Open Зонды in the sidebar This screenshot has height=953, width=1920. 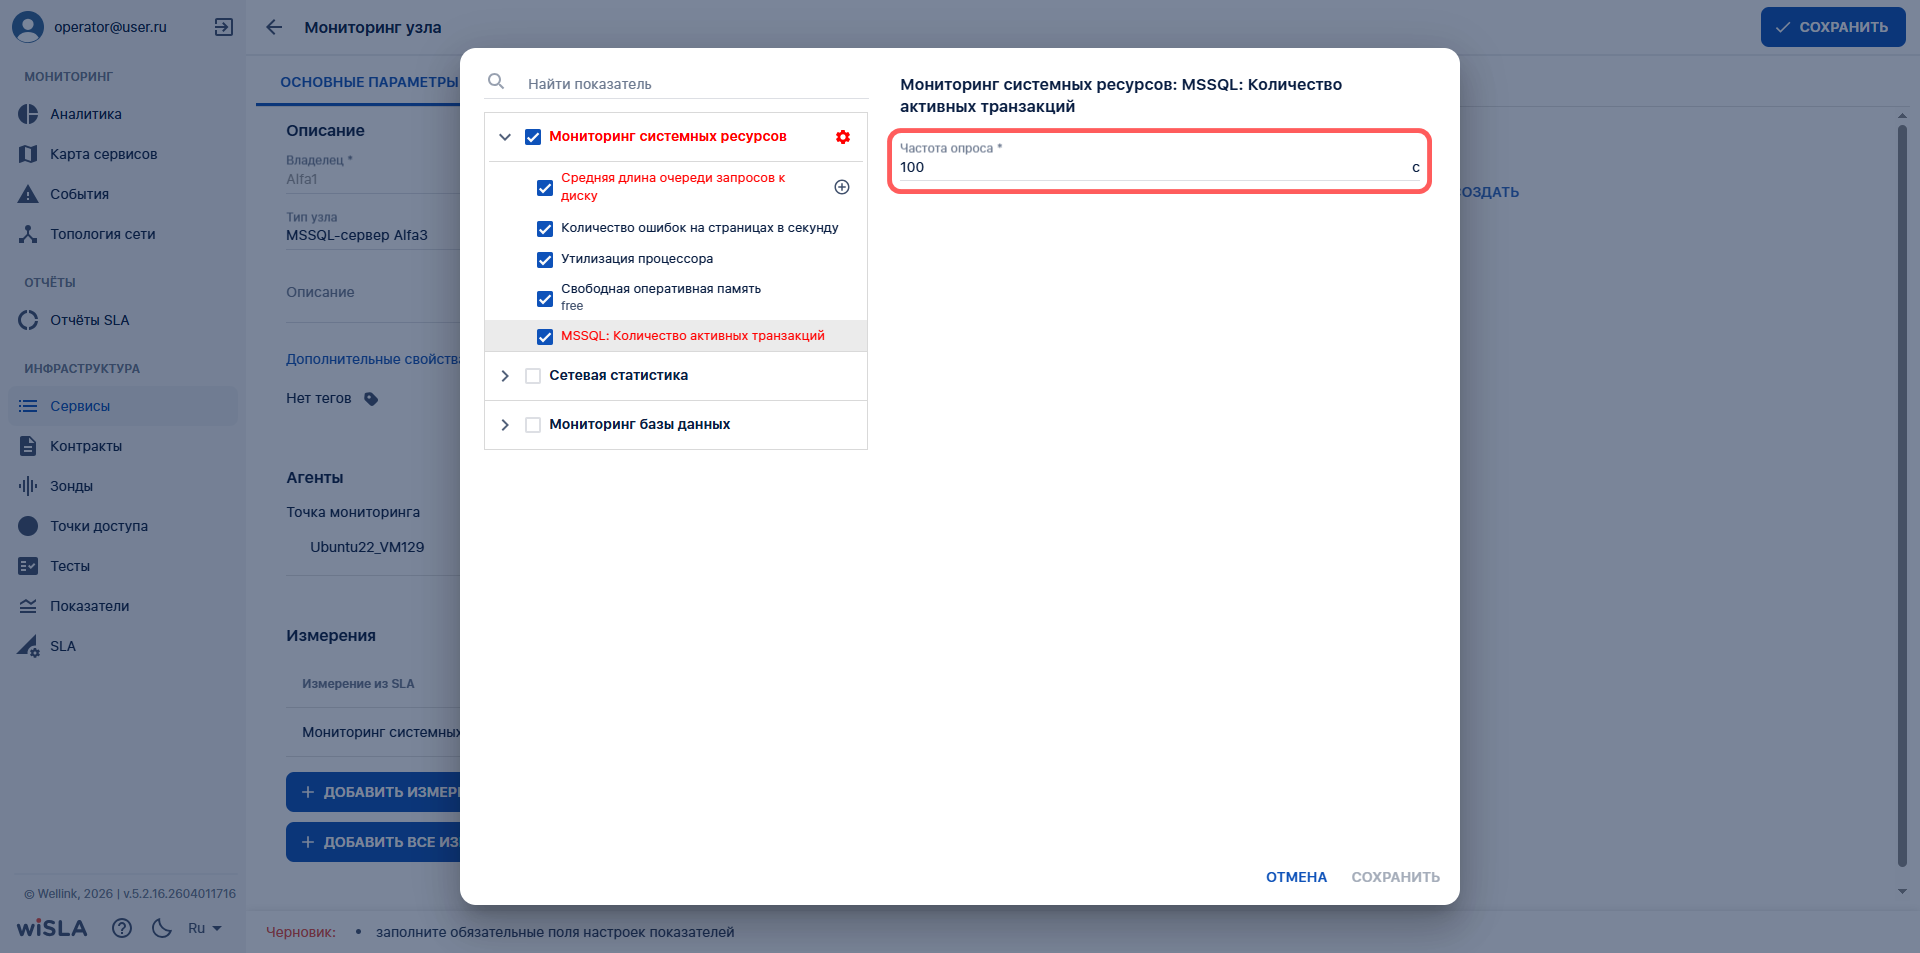click(123, 486)
